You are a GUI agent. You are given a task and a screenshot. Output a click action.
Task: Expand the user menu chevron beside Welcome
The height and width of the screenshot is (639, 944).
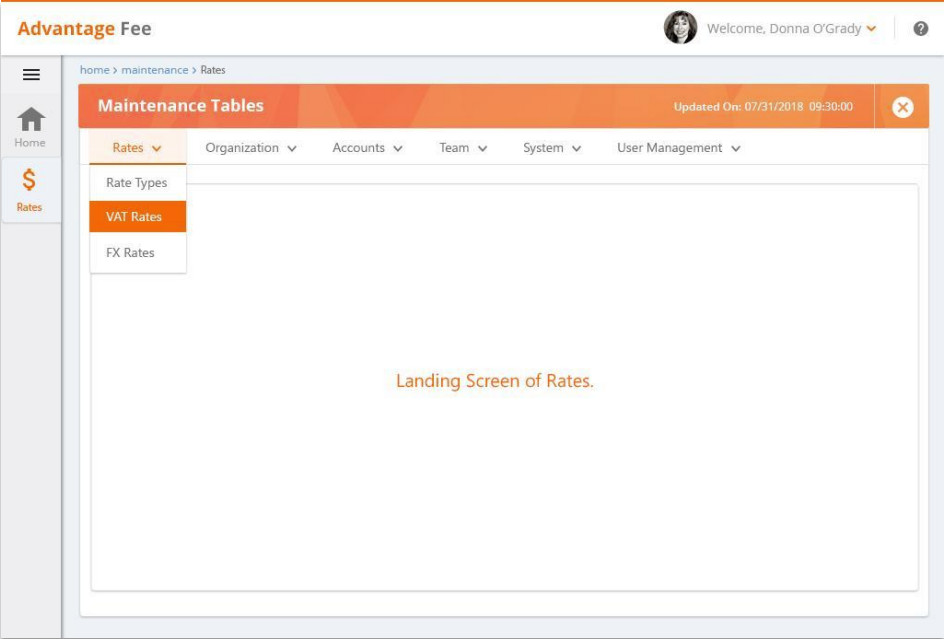(x=871, y=29)
